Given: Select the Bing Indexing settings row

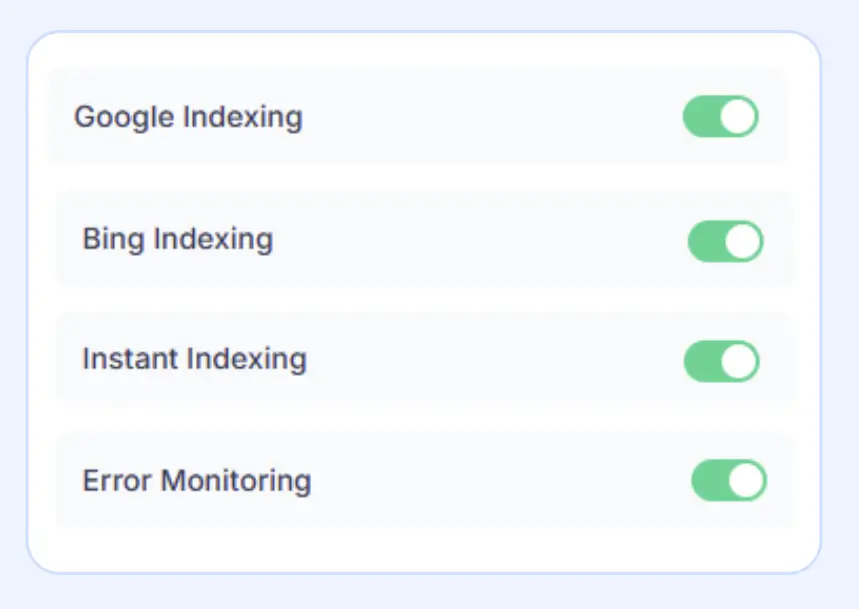Looking at the screenshot, I should 420,240.
